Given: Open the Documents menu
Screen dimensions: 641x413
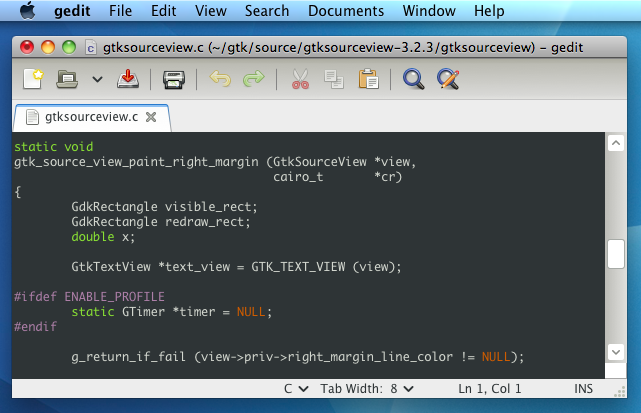Looking at the screenshot, I should 346,11.
